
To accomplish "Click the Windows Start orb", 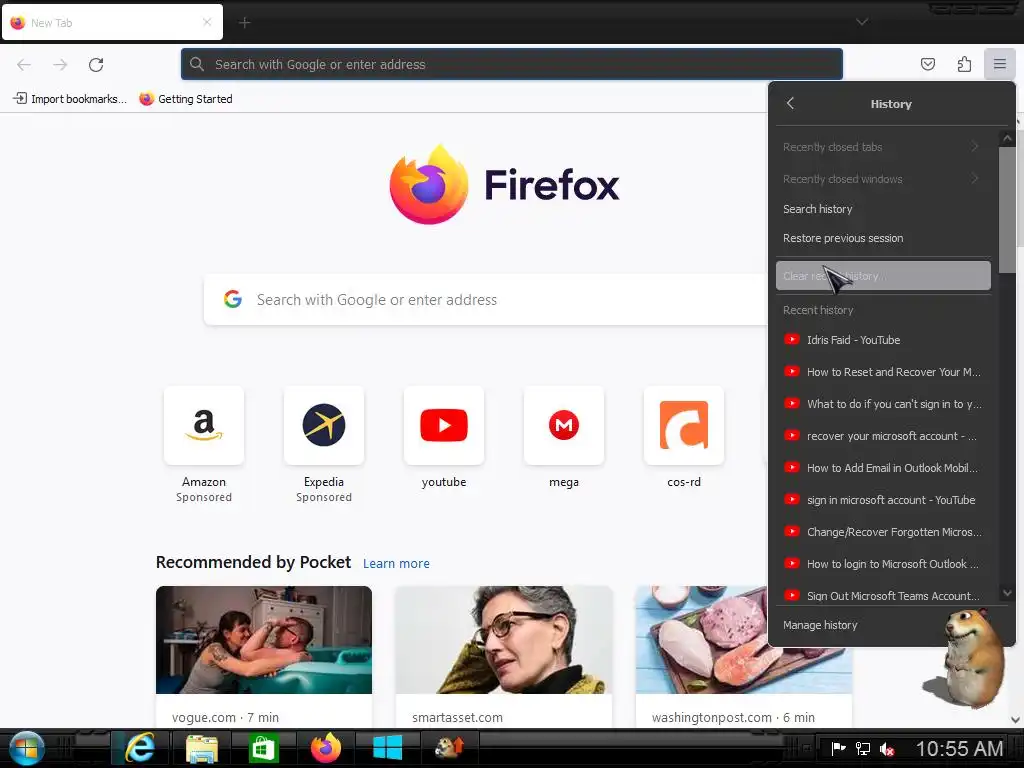I will pos(27,748).
